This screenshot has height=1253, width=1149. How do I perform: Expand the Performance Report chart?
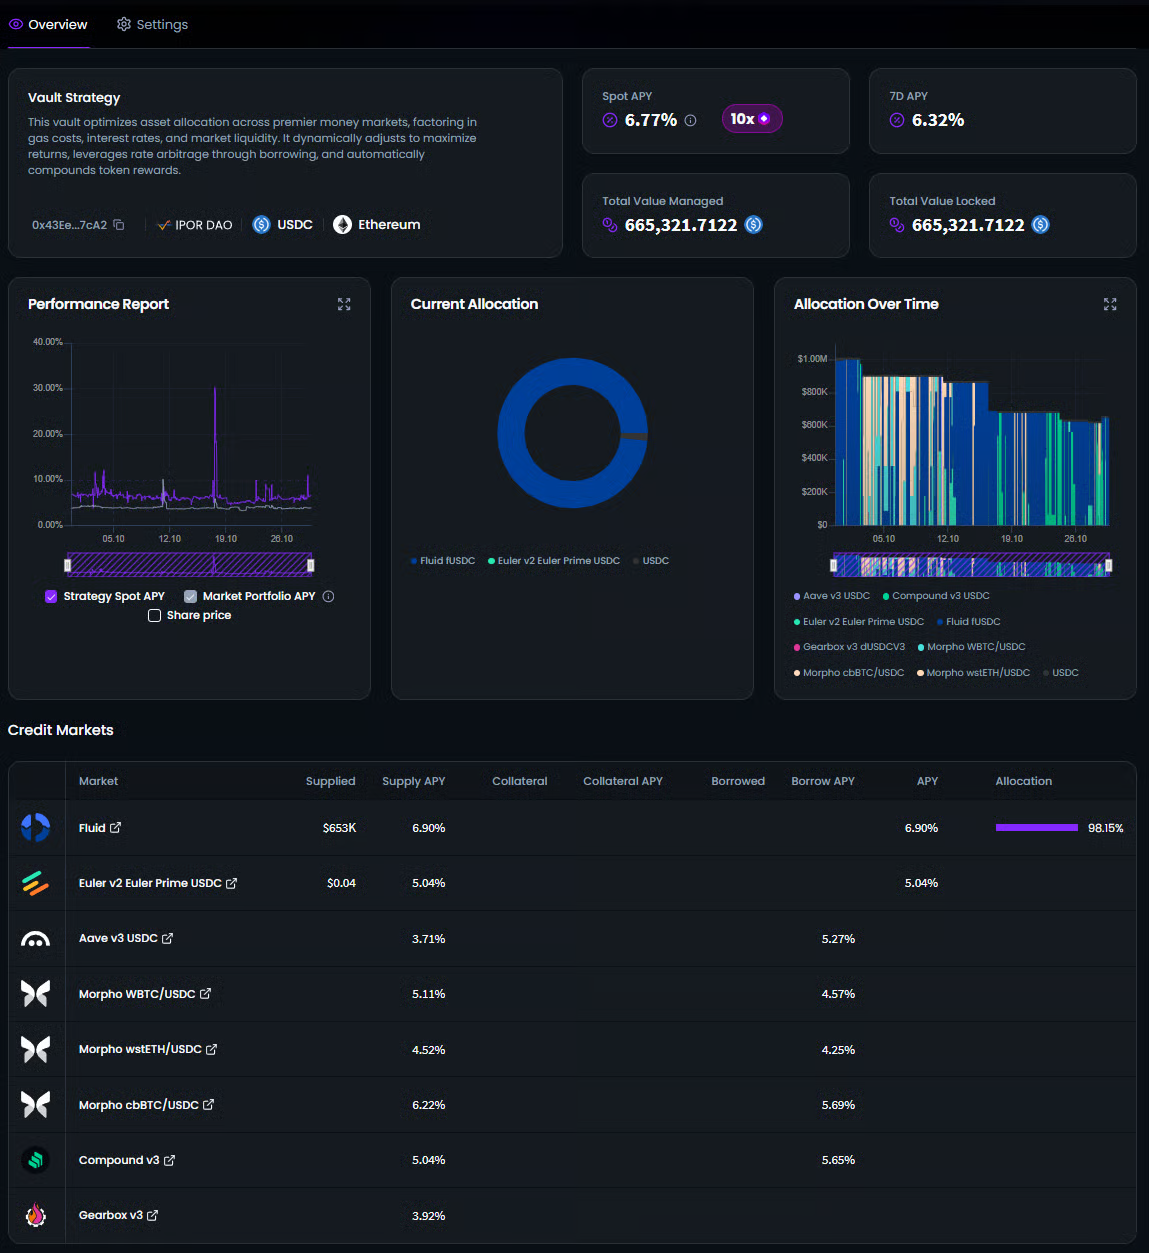tap(344, 304)
